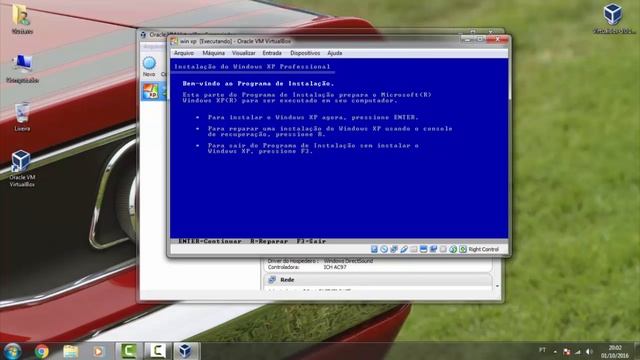The height and width of the screenshot is (360, 640).
Task: Click the hard disk activity status icon
Action: [x=374, y=249]
